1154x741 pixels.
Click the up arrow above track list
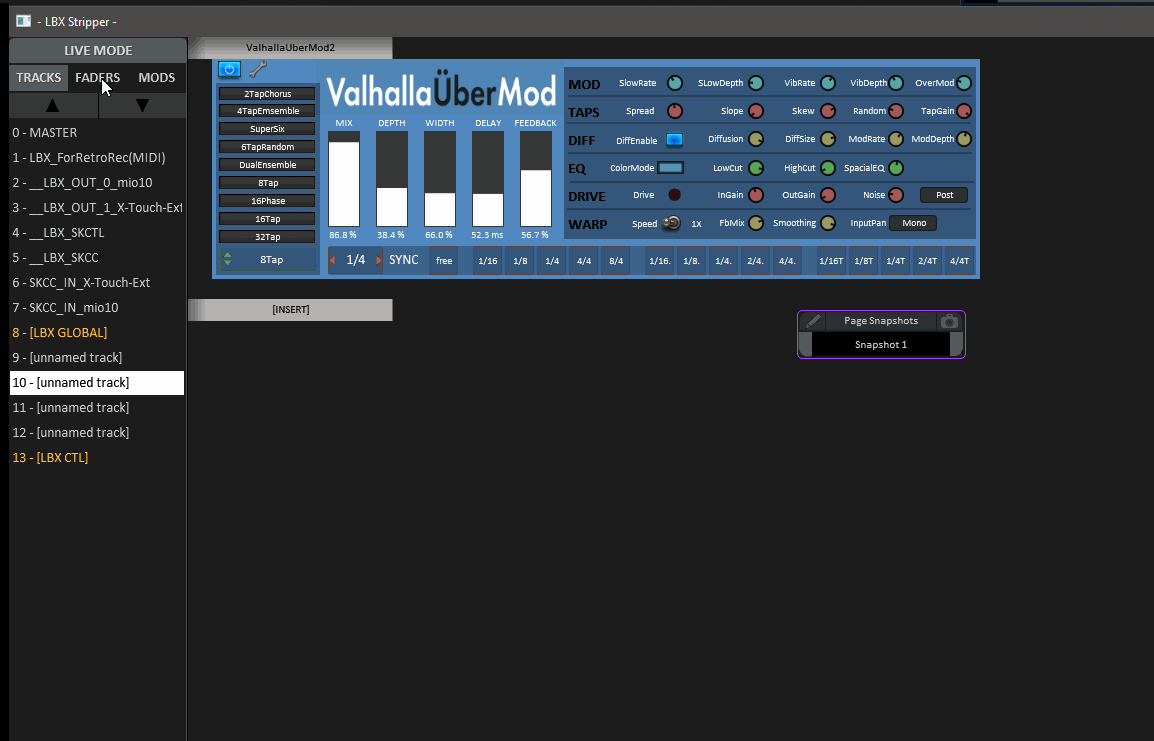coord(52,105)
